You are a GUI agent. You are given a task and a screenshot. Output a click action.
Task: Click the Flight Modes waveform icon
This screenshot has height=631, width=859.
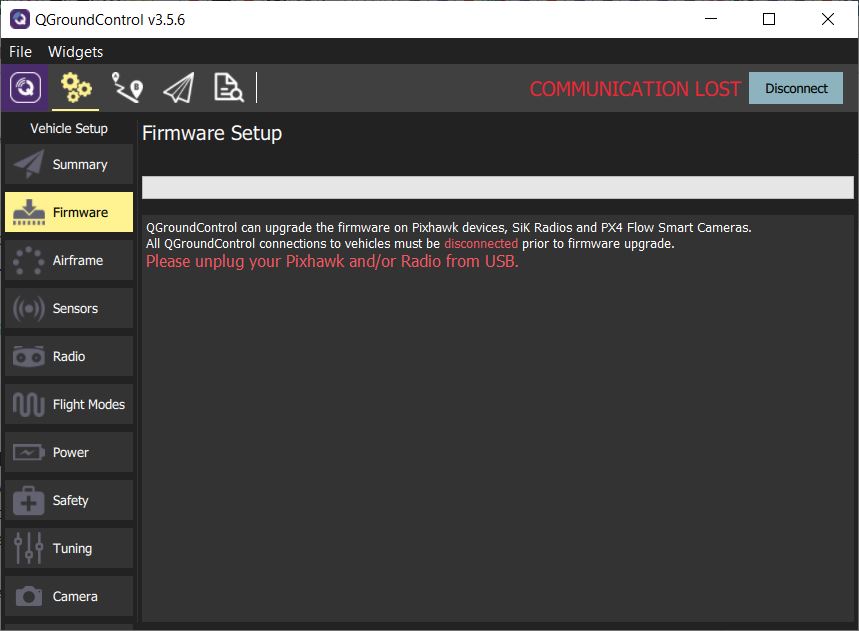[x=28, y=405]
